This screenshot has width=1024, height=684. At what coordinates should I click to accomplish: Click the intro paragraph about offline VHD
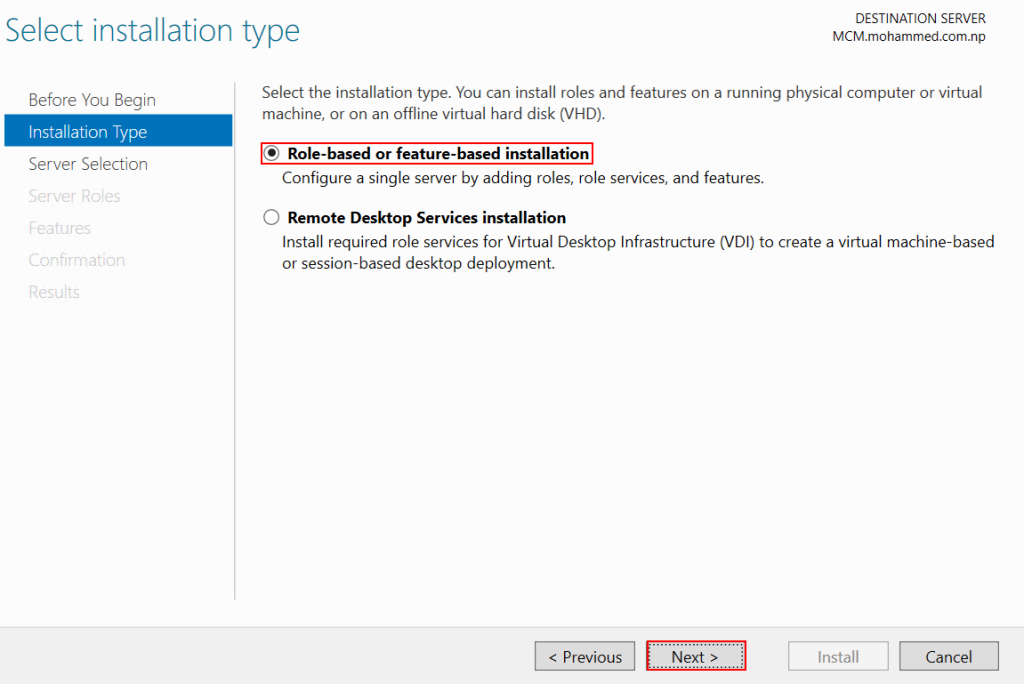621,103
